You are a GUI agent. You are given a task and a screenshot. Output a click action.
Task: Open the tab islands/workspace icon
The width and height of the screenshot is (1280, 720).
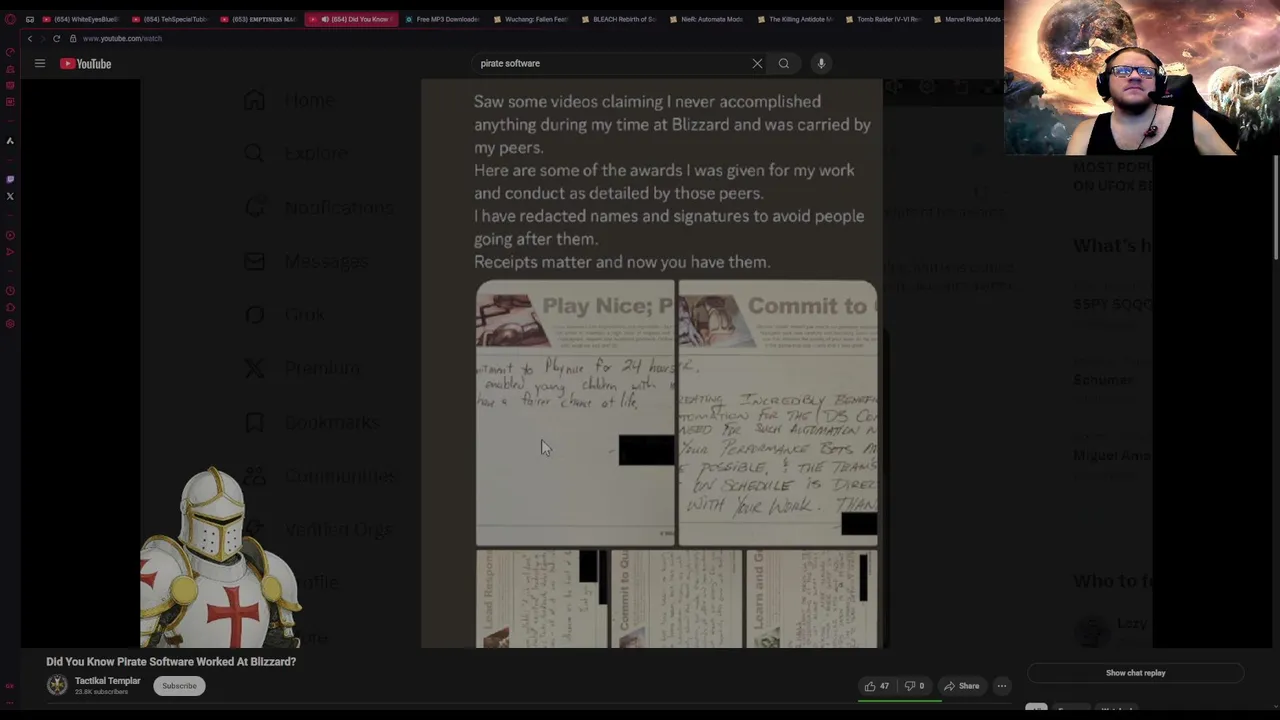30,19
